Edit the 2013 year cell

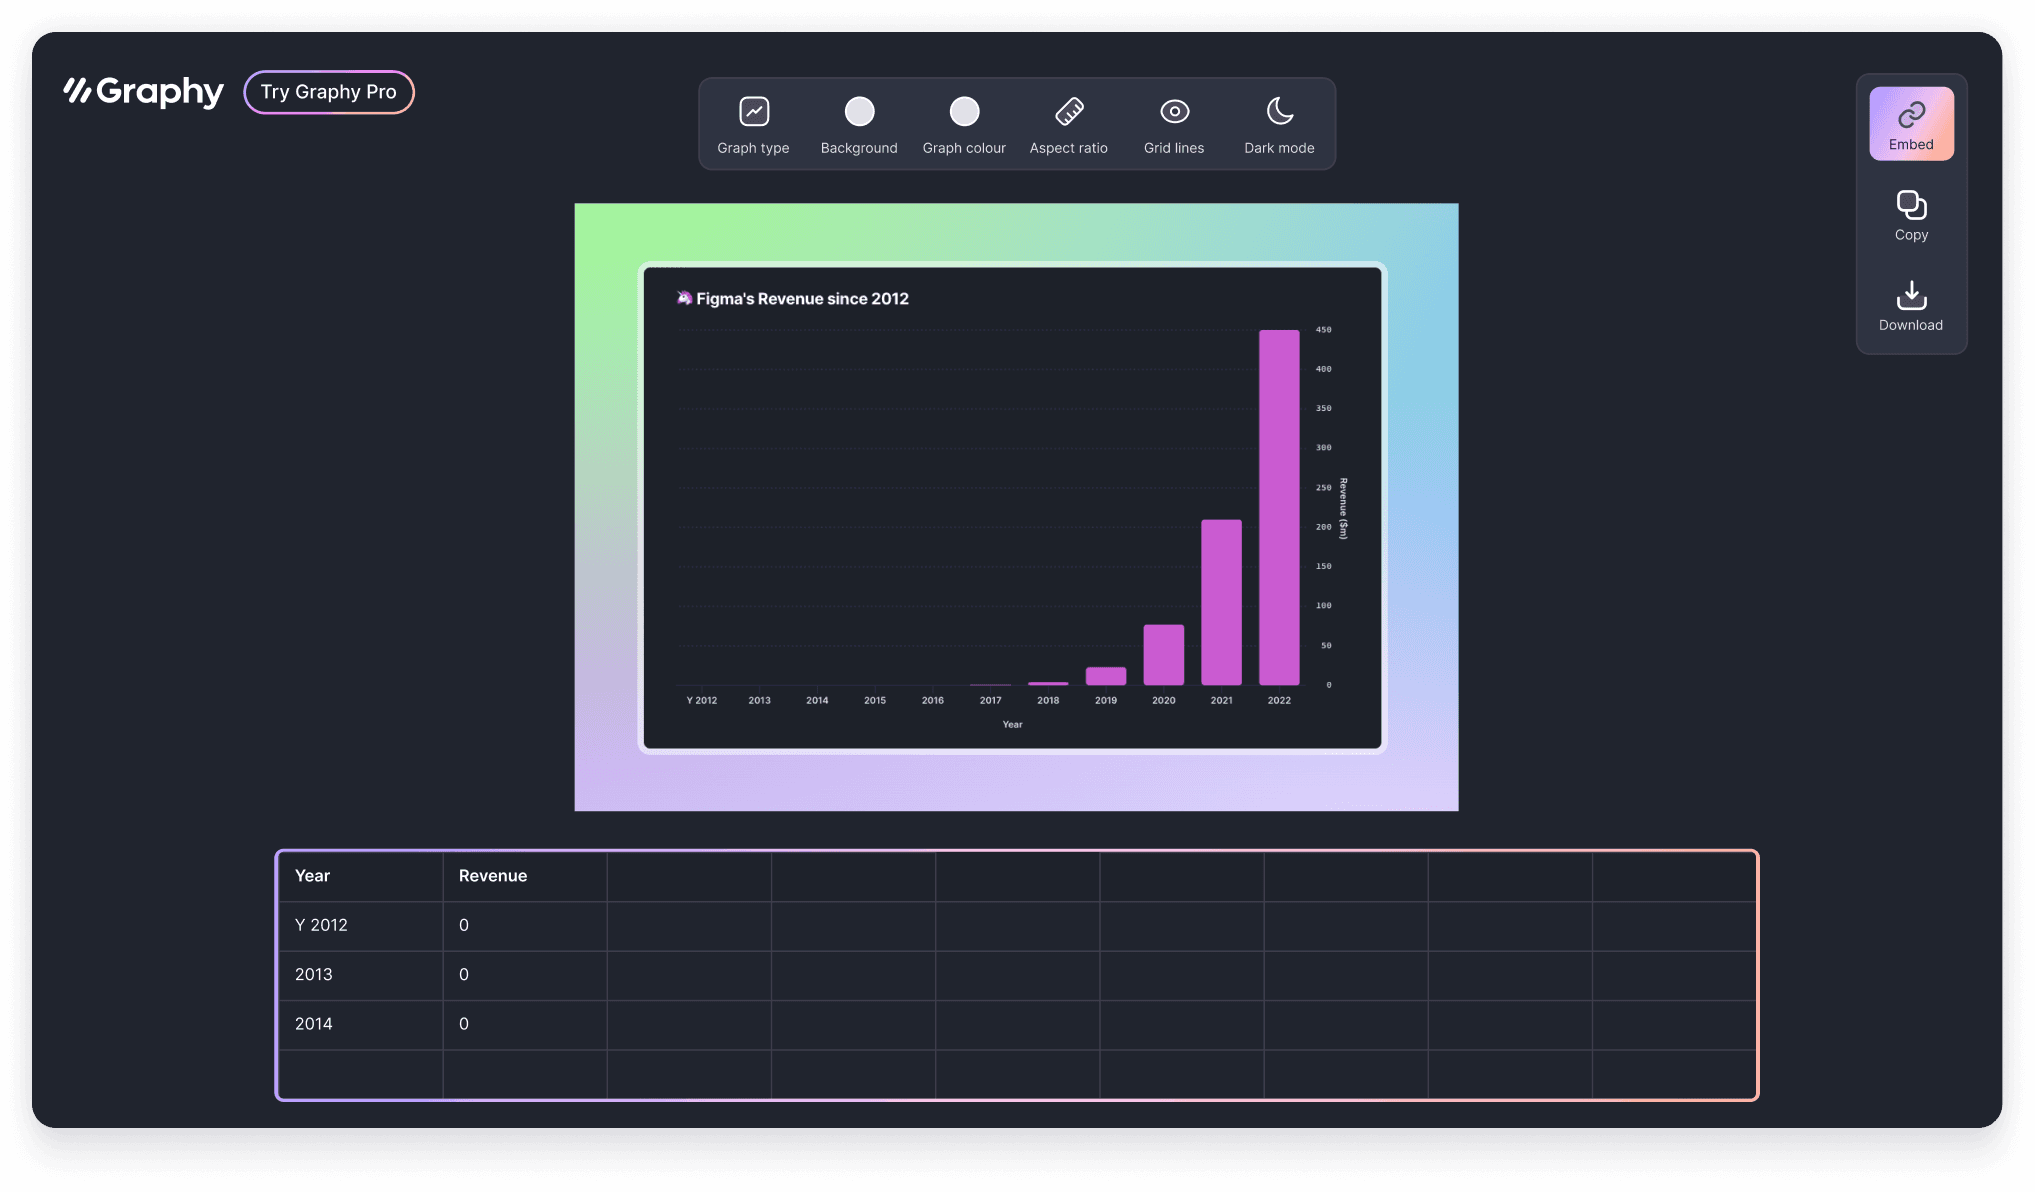point(360,974)
